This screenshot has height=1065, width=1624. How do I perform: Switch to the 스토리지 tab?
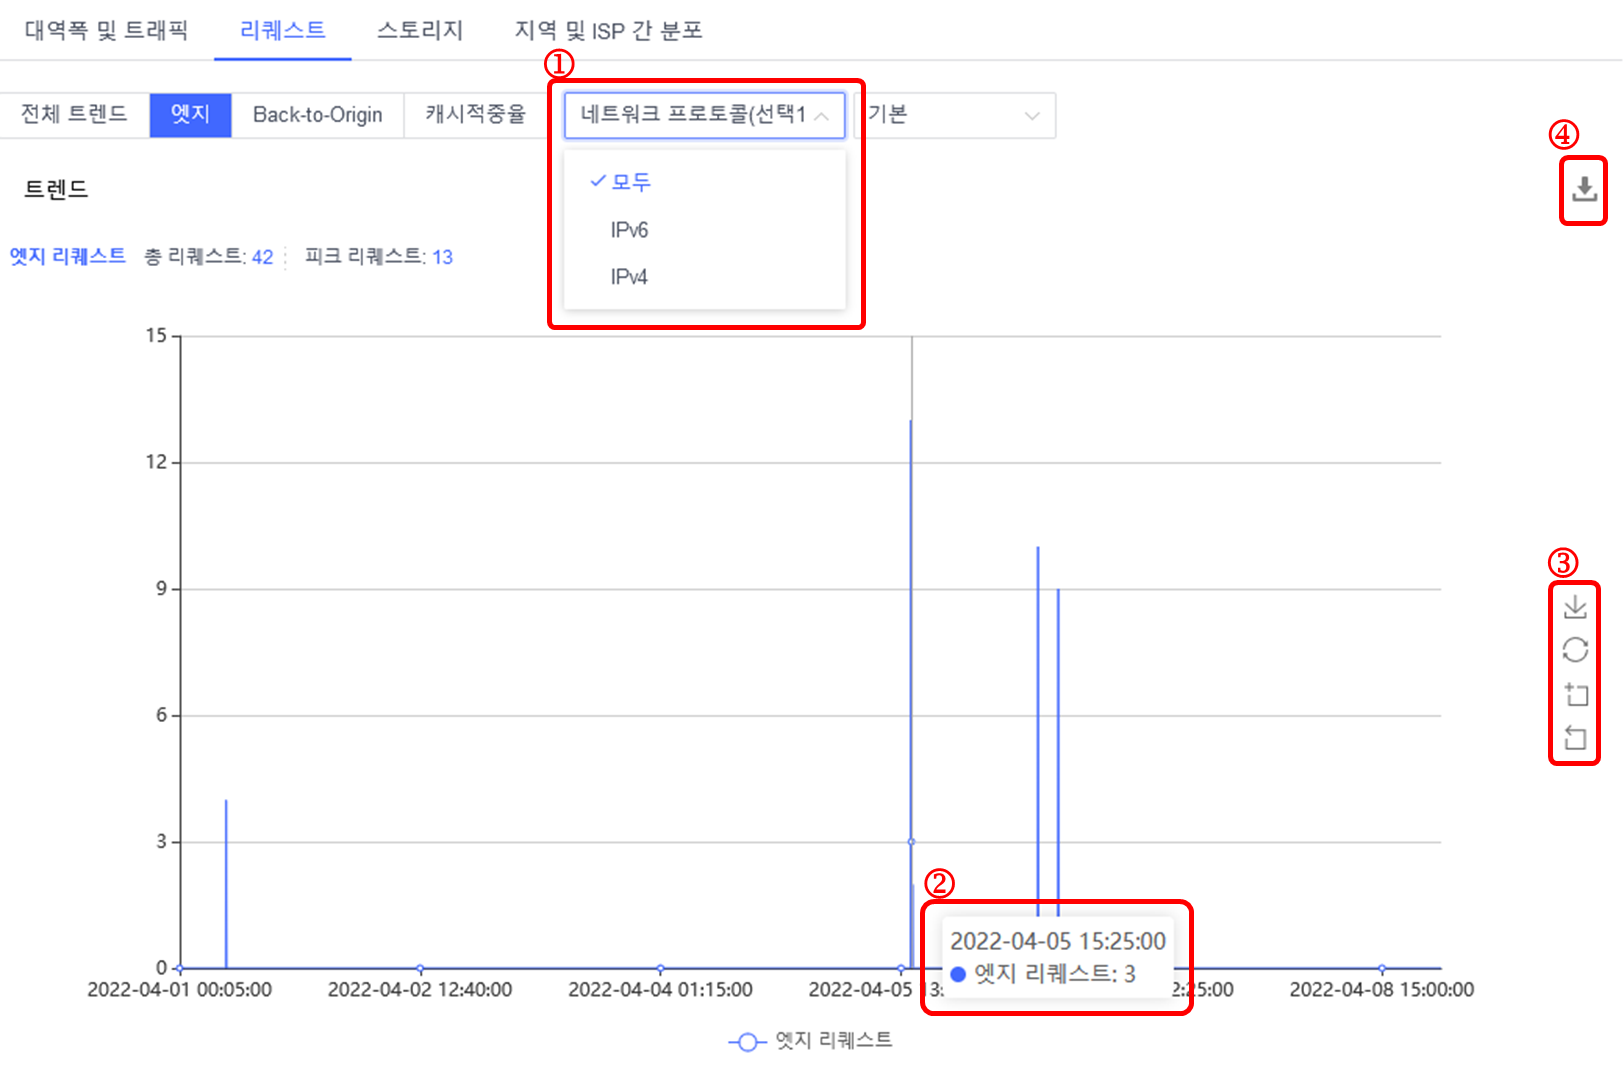pyautogui.click(x=419, y=30)
